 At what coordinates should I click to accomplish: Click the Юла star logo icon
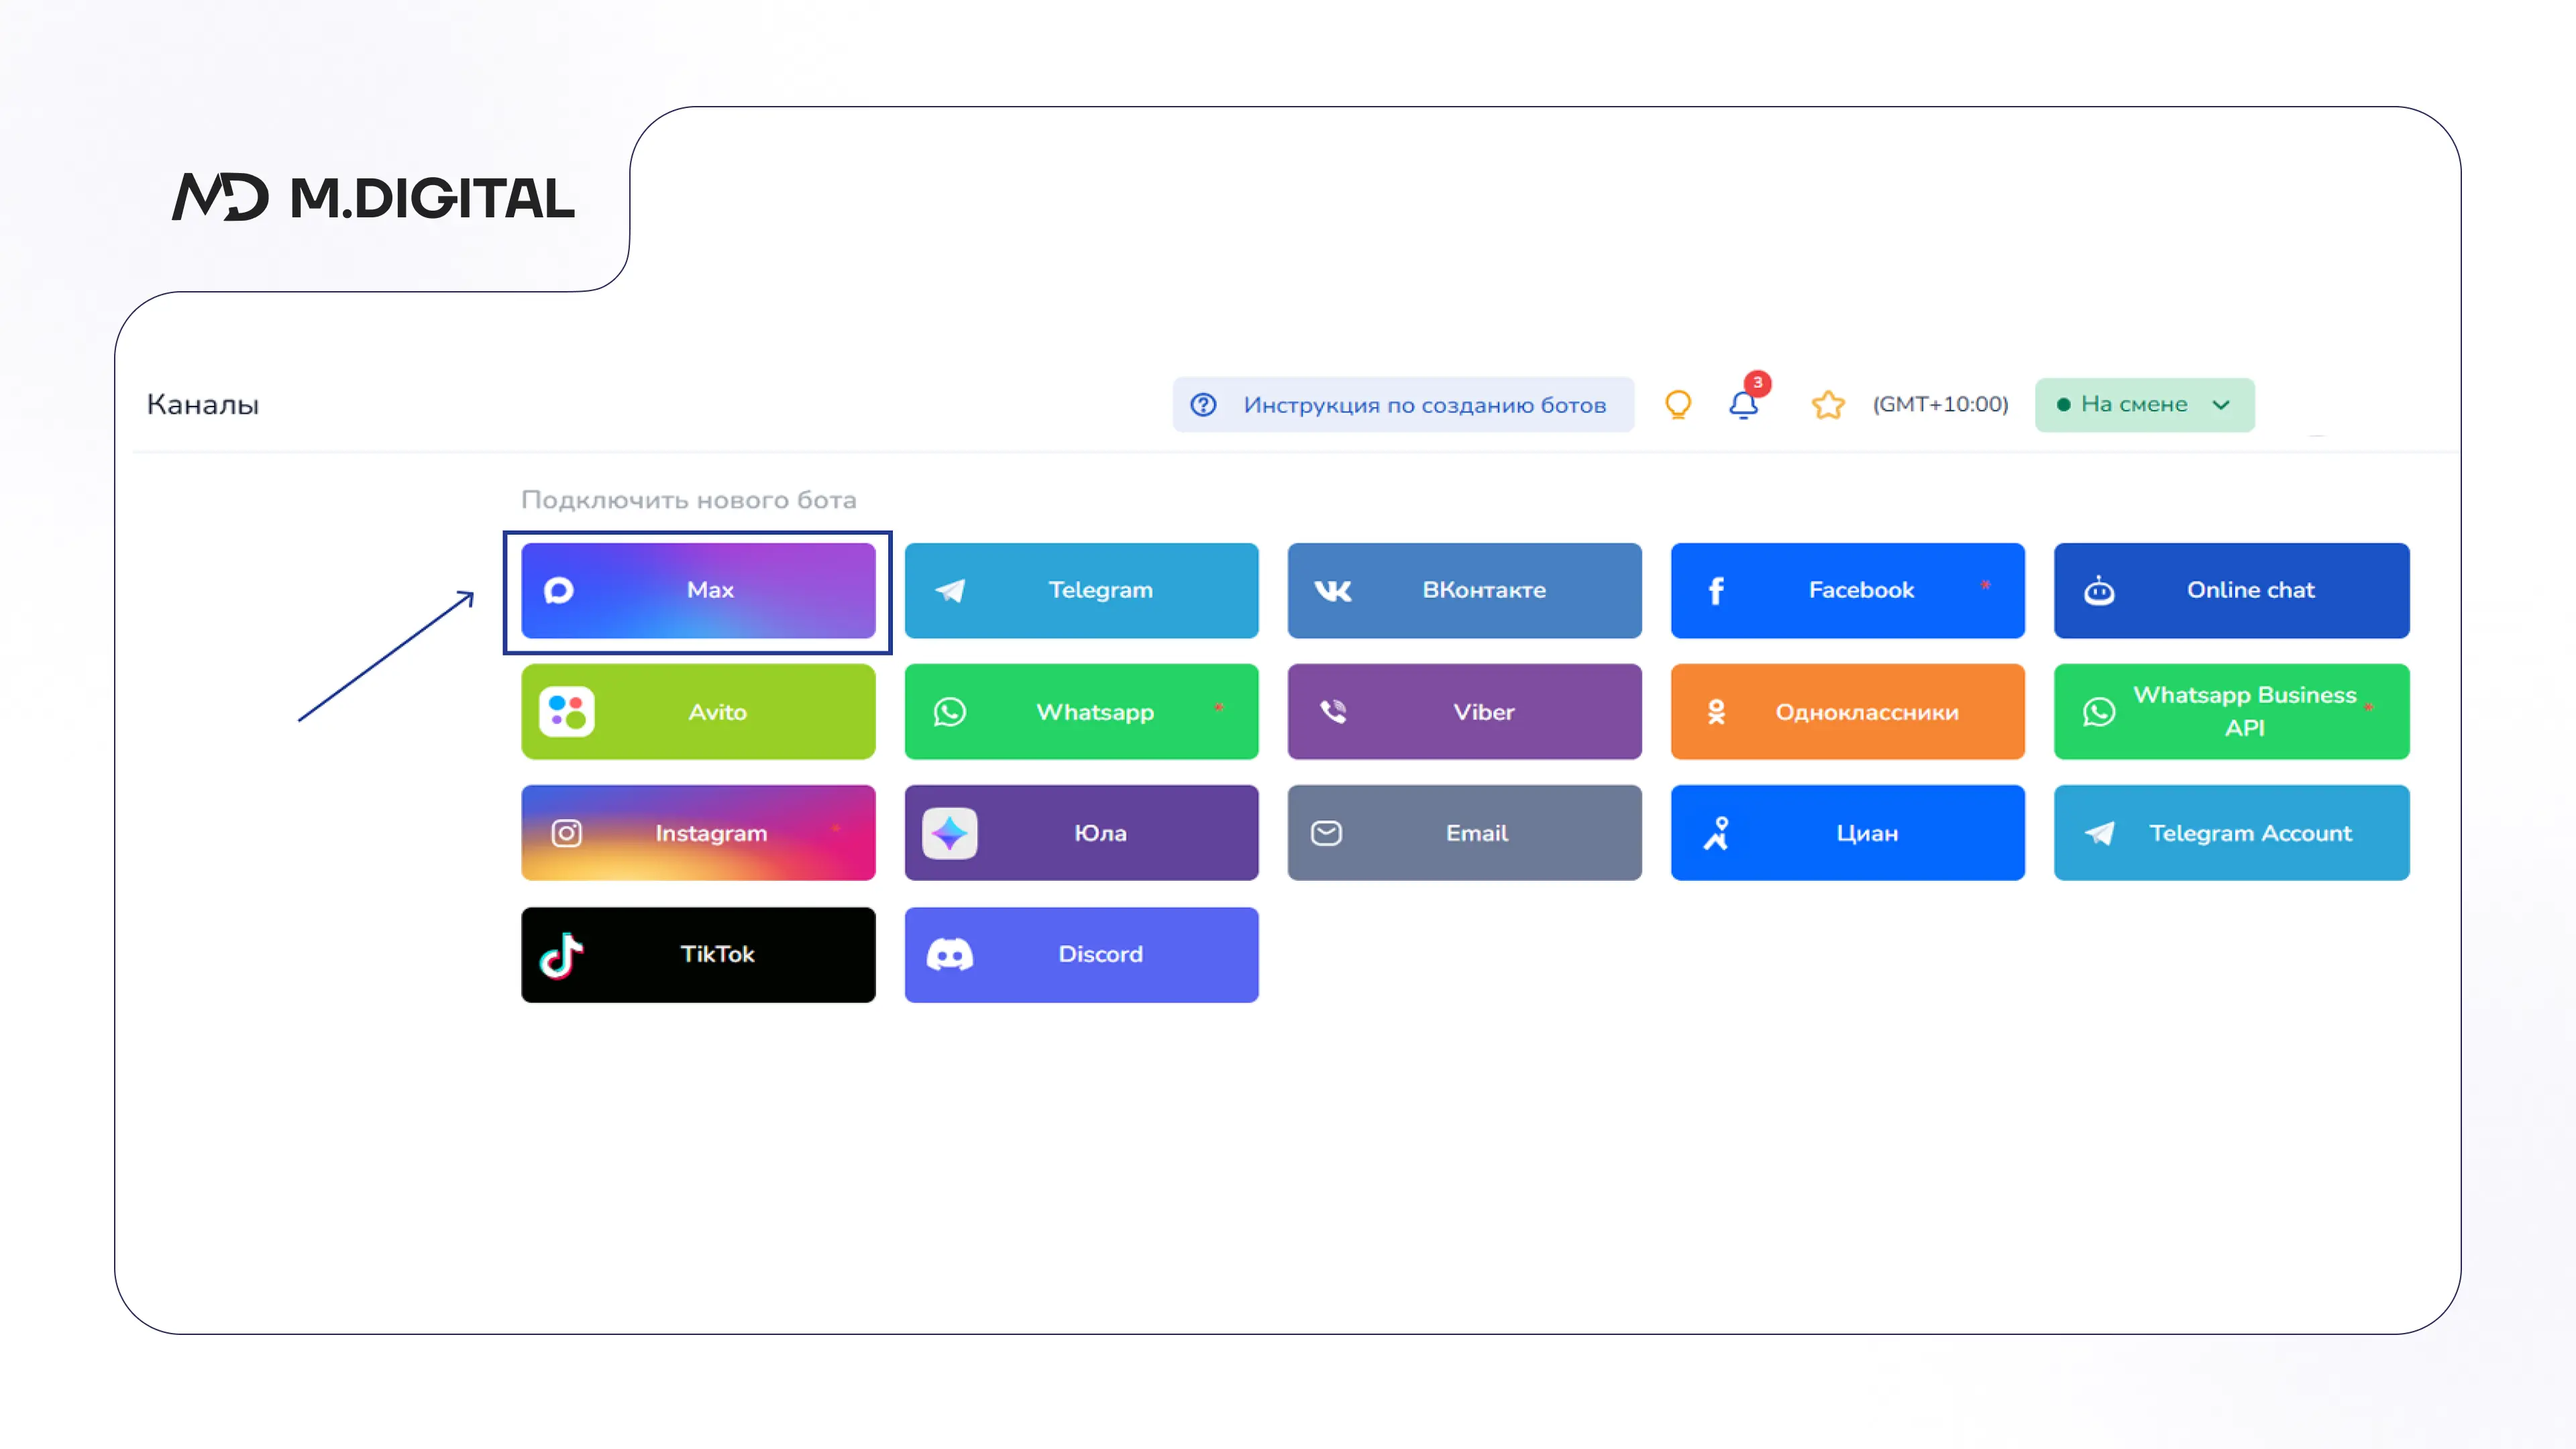tap(949, 833)
